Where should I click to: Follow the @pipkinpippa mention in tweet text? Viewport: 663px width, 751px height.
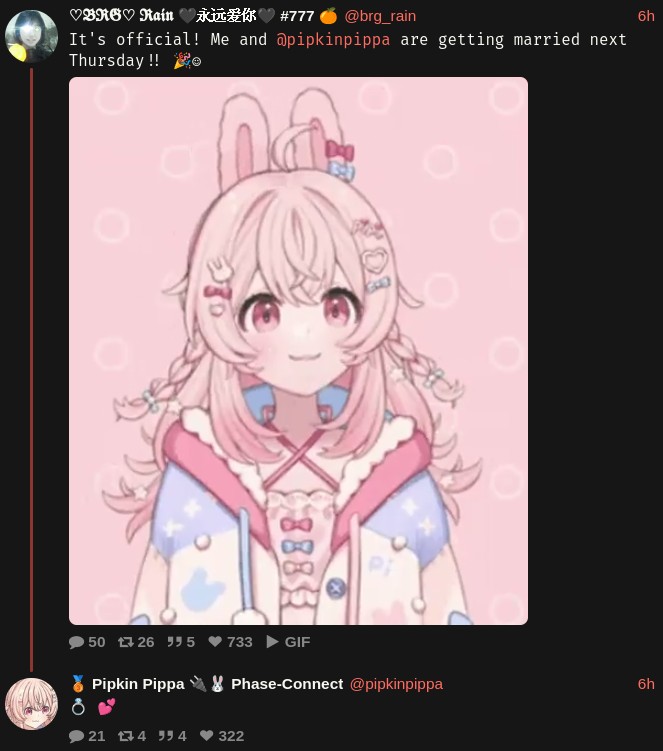click(x=333, y=39)
